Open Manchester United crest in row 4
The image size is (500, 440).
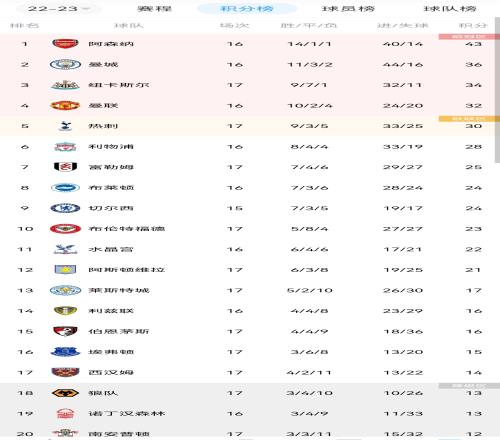tap(65, 106)
